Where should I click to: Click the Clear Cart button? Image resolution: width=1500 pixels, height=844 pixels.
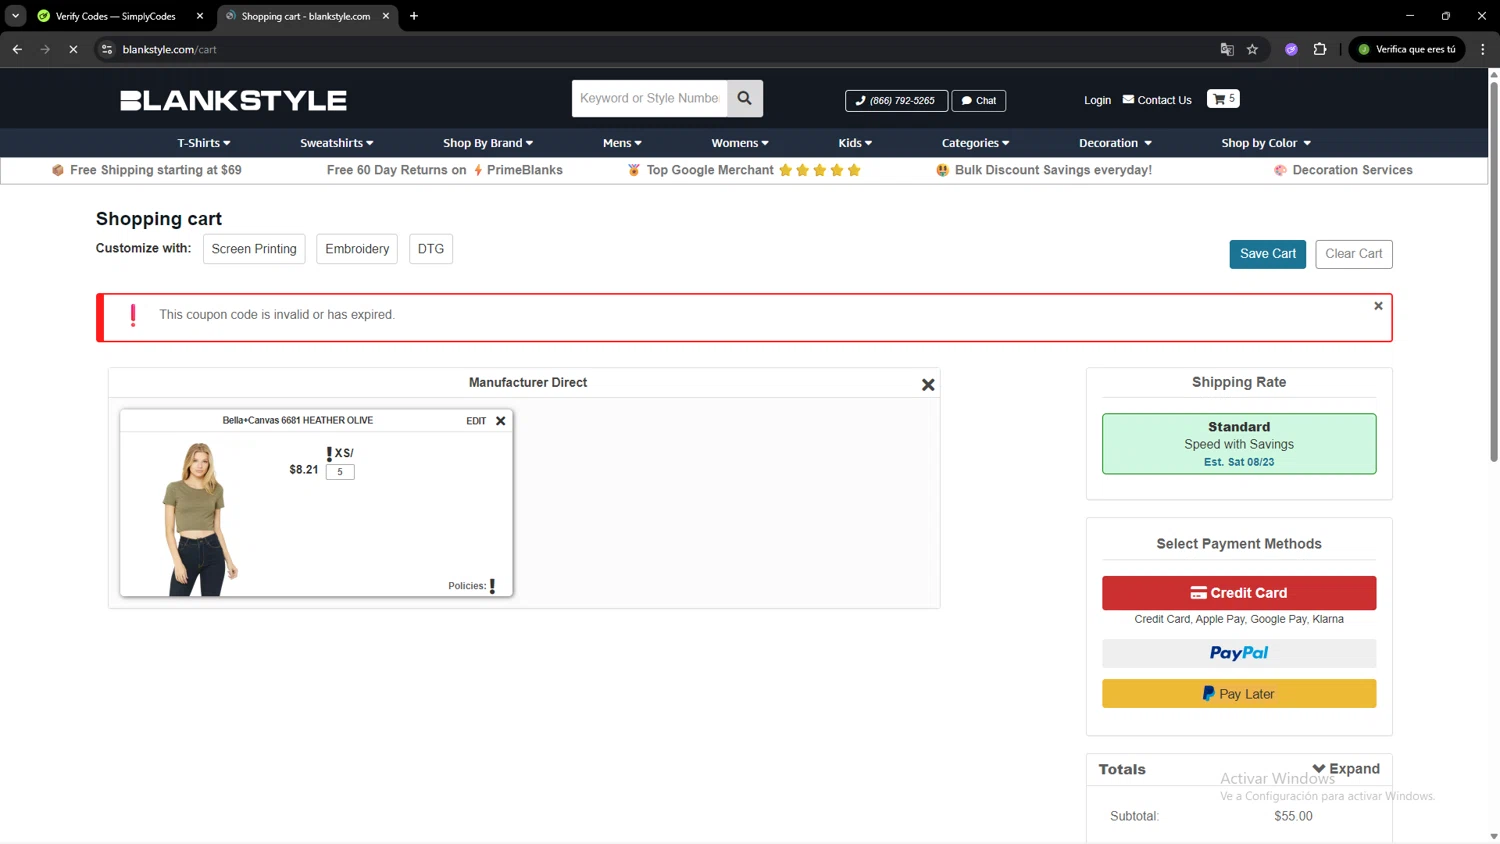[1354, 254]
